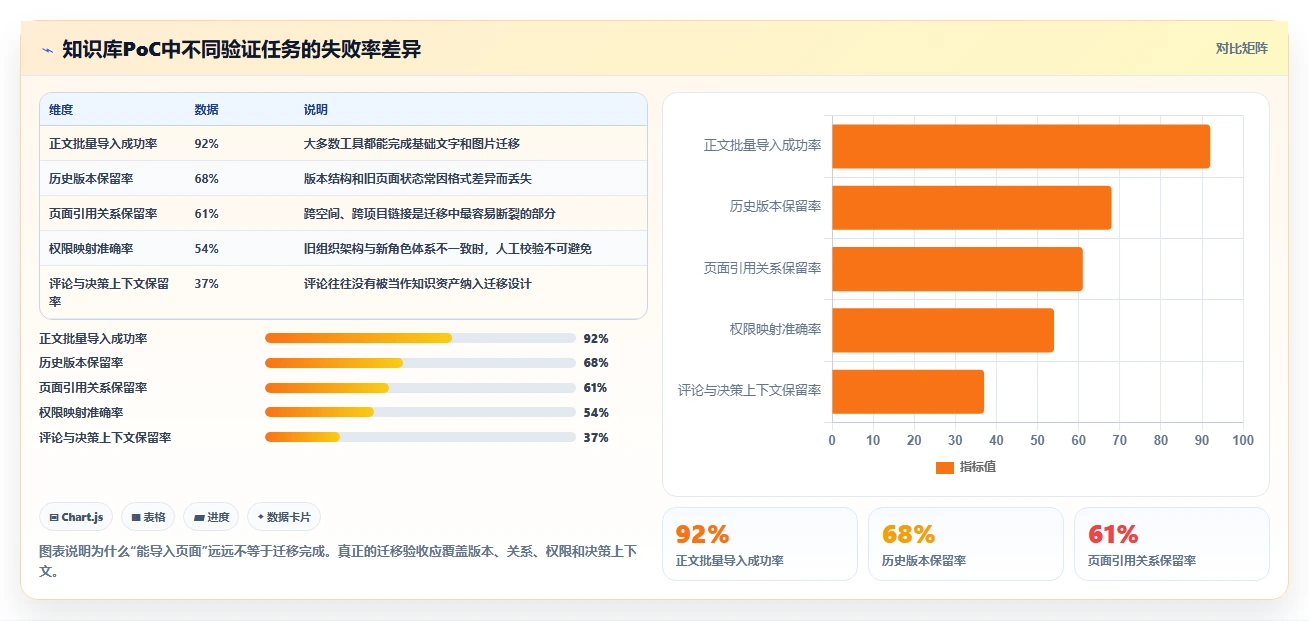Click the chart bar for 历史版本保留率
Screen dimensions: 1309x621
click(x=971, y=207)
